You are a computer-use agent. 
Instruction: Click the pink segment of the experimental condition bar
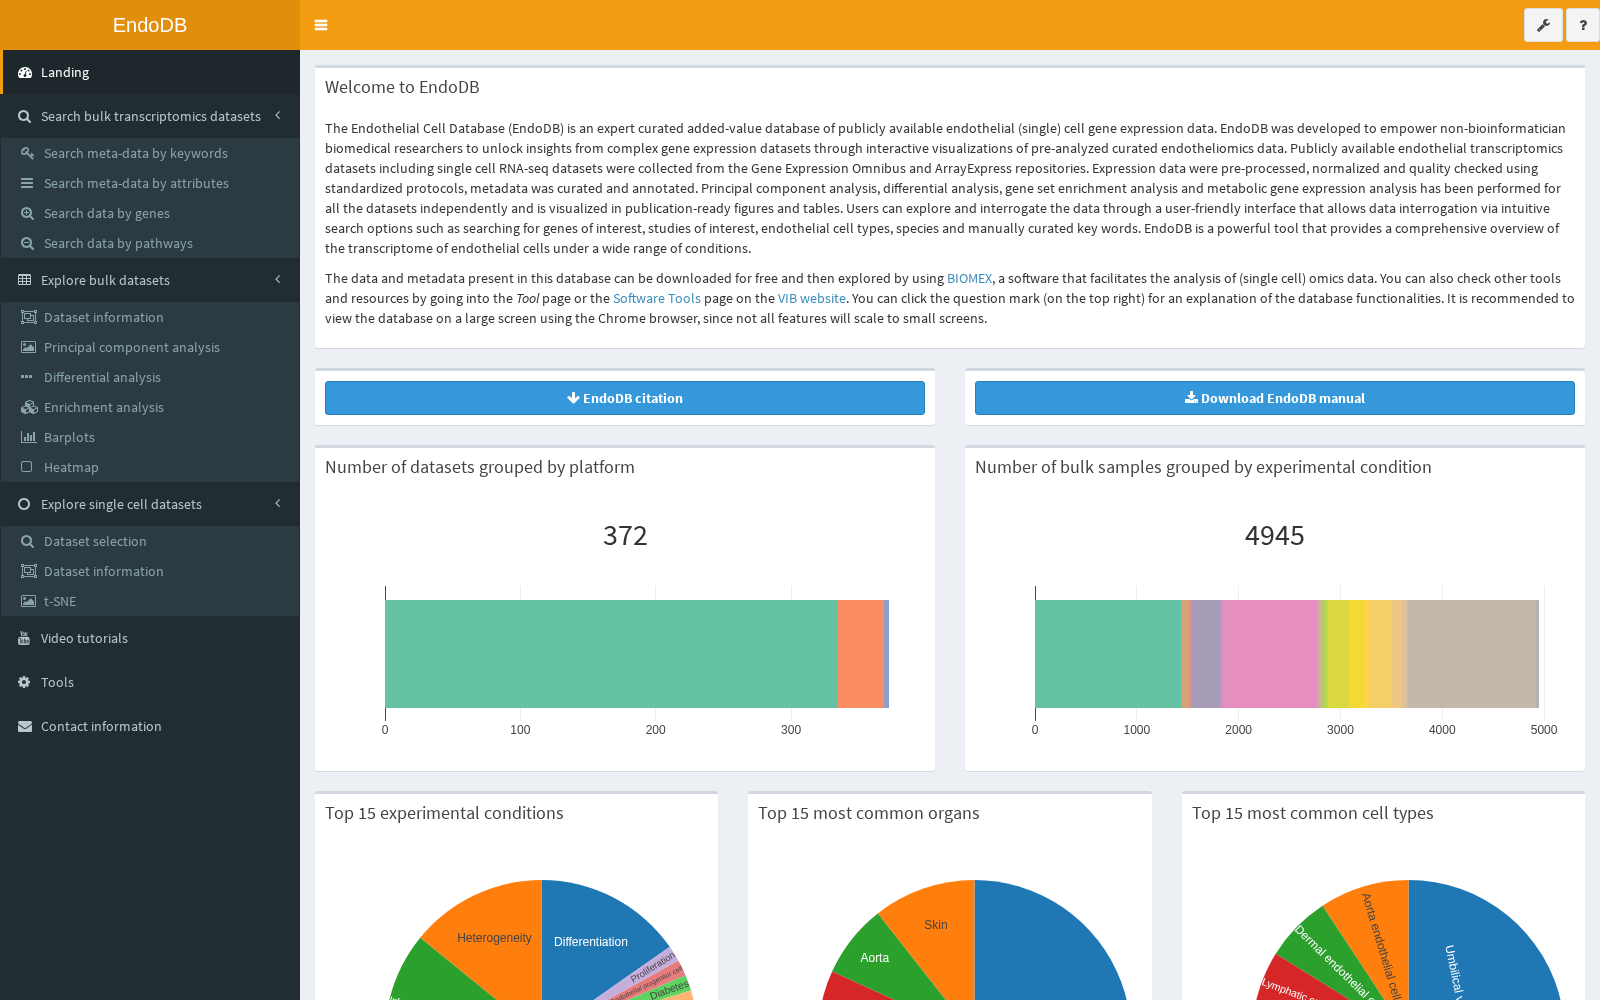tap(1270, 654)
